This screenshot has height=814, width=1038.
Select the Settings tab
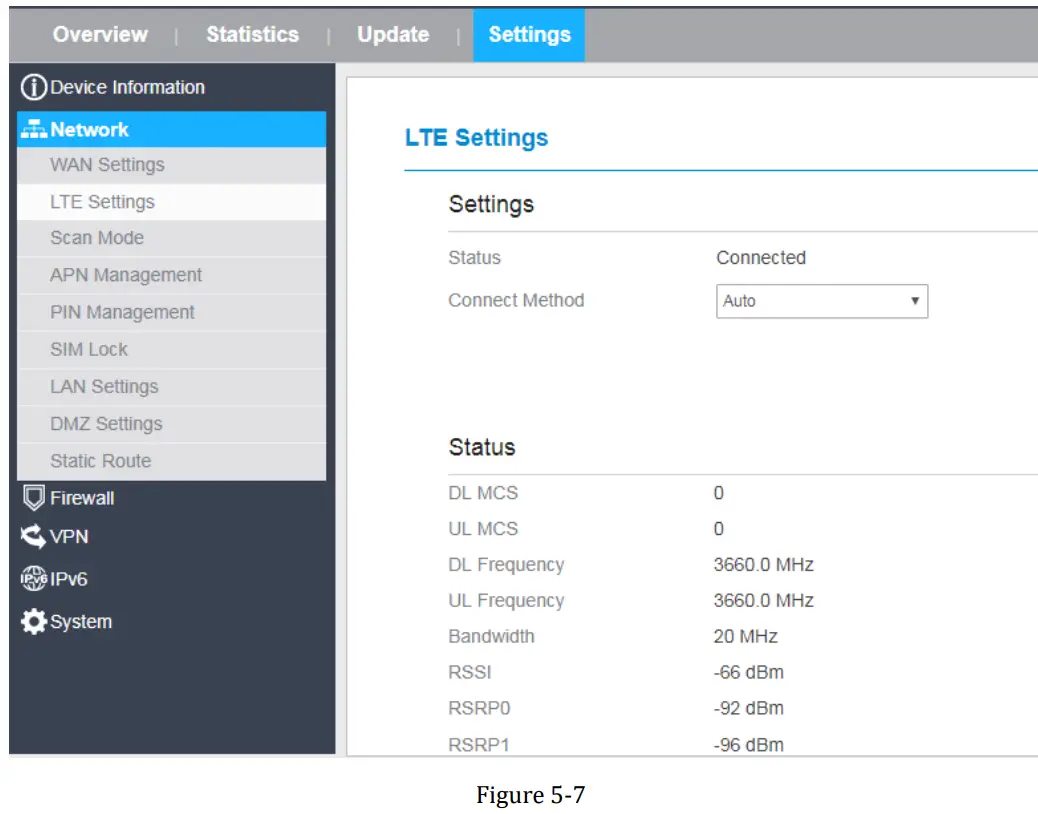click(529, 35)
